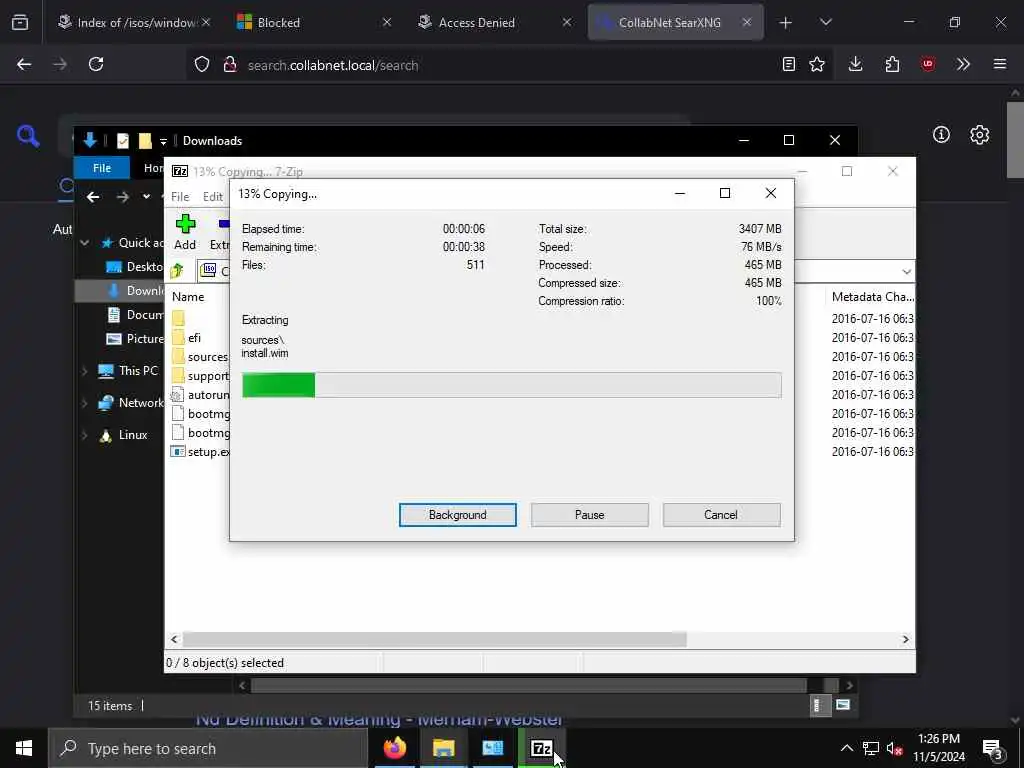Open the Firefox application menu
This screenshot has width=1024, height=768.
[999, 64]
